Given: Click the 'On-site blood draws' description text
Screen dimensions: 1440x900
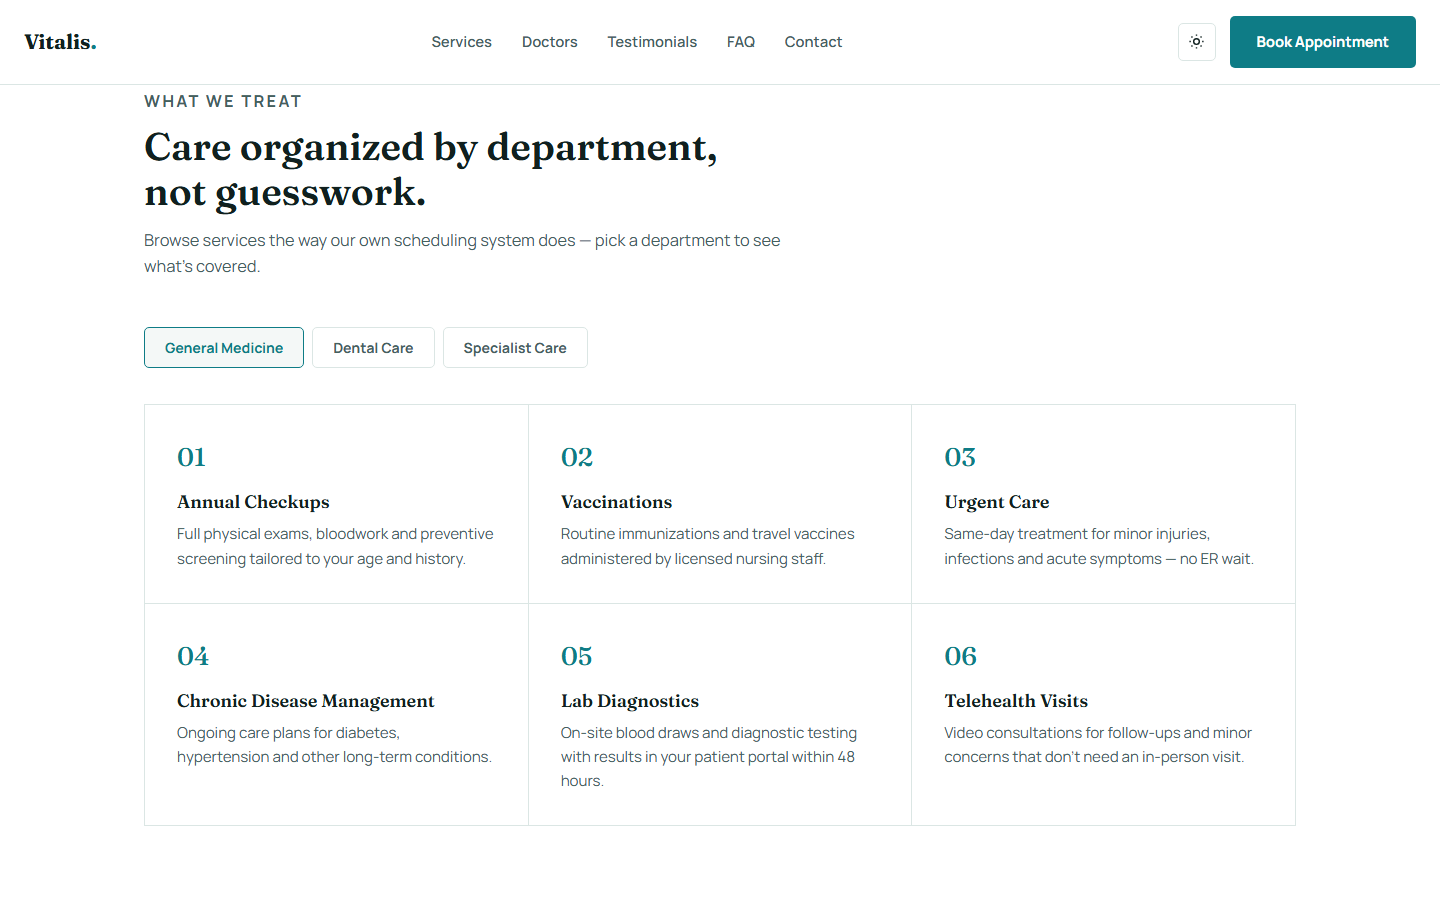Looking at the screenshot, I should click(x=709, y=757).
